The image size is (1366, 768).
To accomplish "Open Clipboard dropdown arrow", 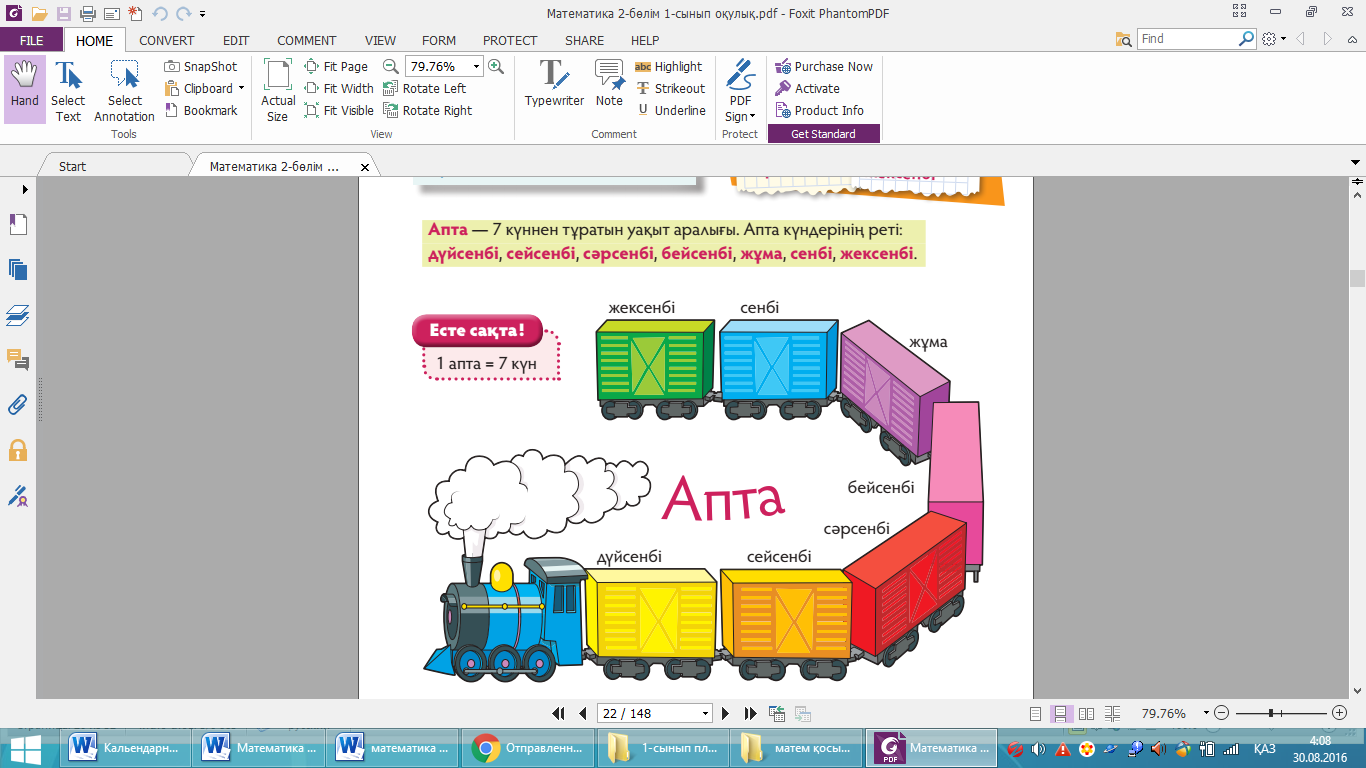I will tap(241, 89).
